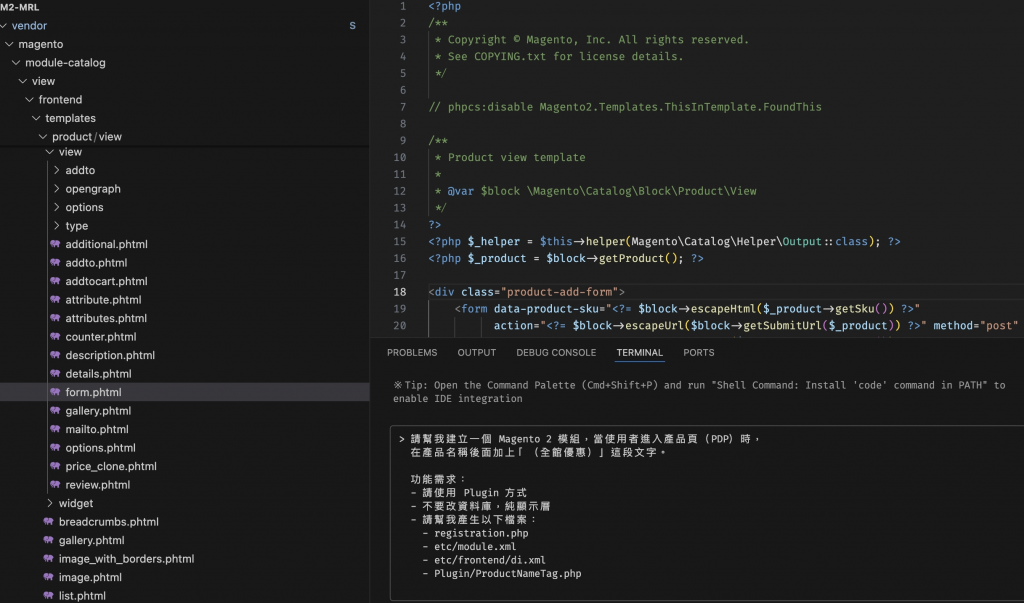
Task: Expand the widget folder chevron
Action: (x=50, y=503)
